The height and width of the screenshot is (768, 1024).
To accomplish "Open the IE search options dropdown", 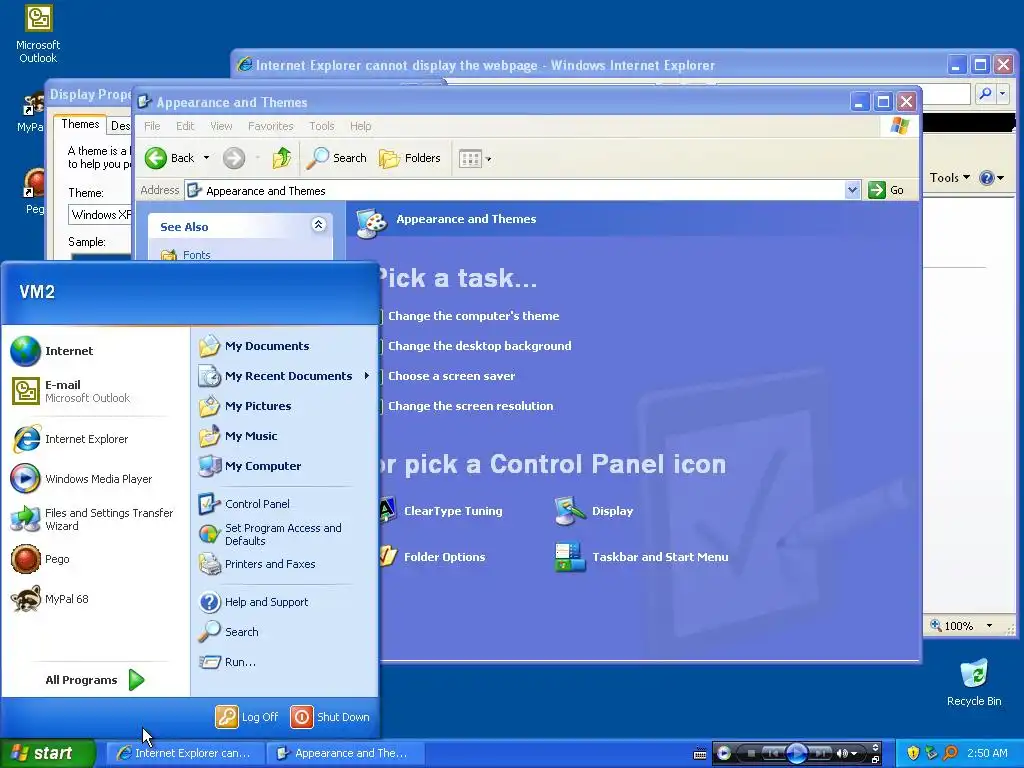I will (1002, 94).
